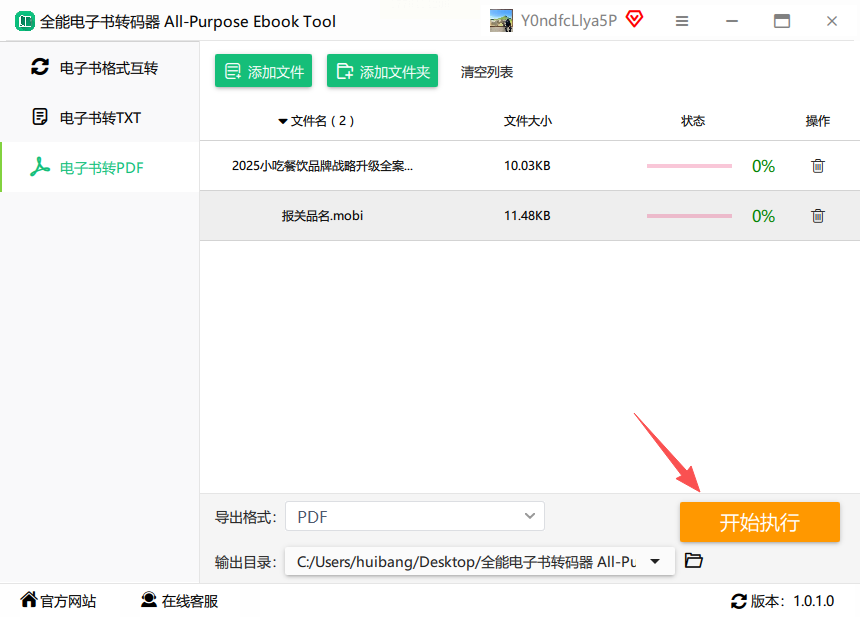Image resolution: width=860 pixels, height=617 pixels.
Task: Open the 官方网站 link
Action: click(58, 601)
